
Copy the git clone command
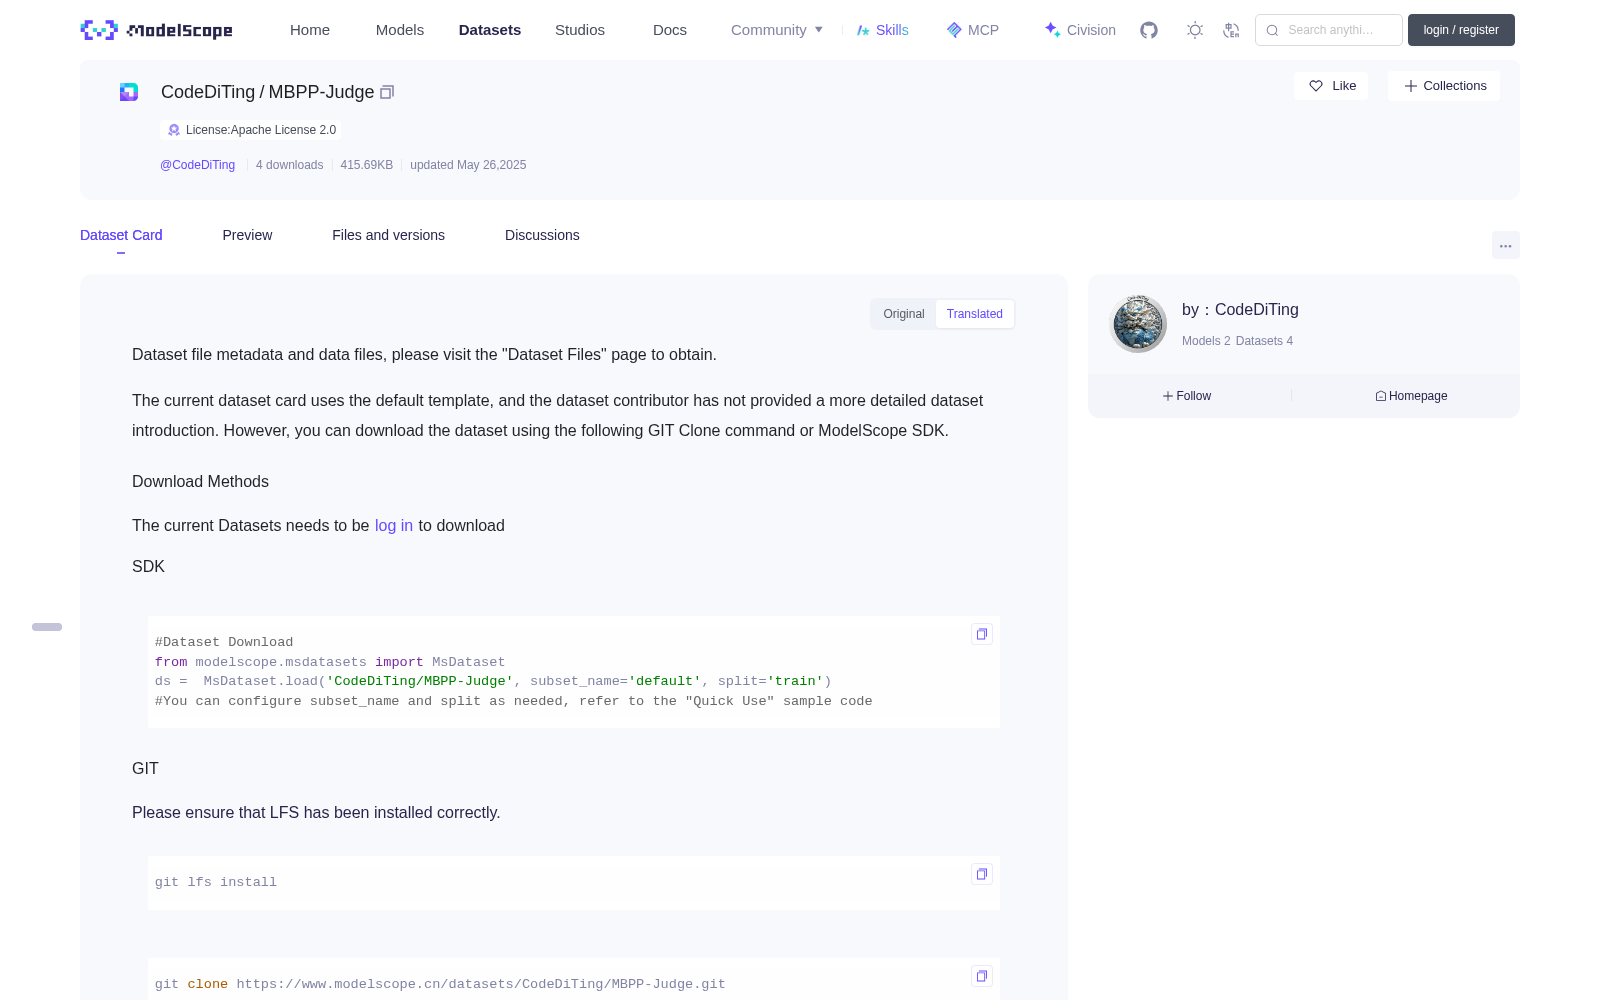[x=982, y=976]
